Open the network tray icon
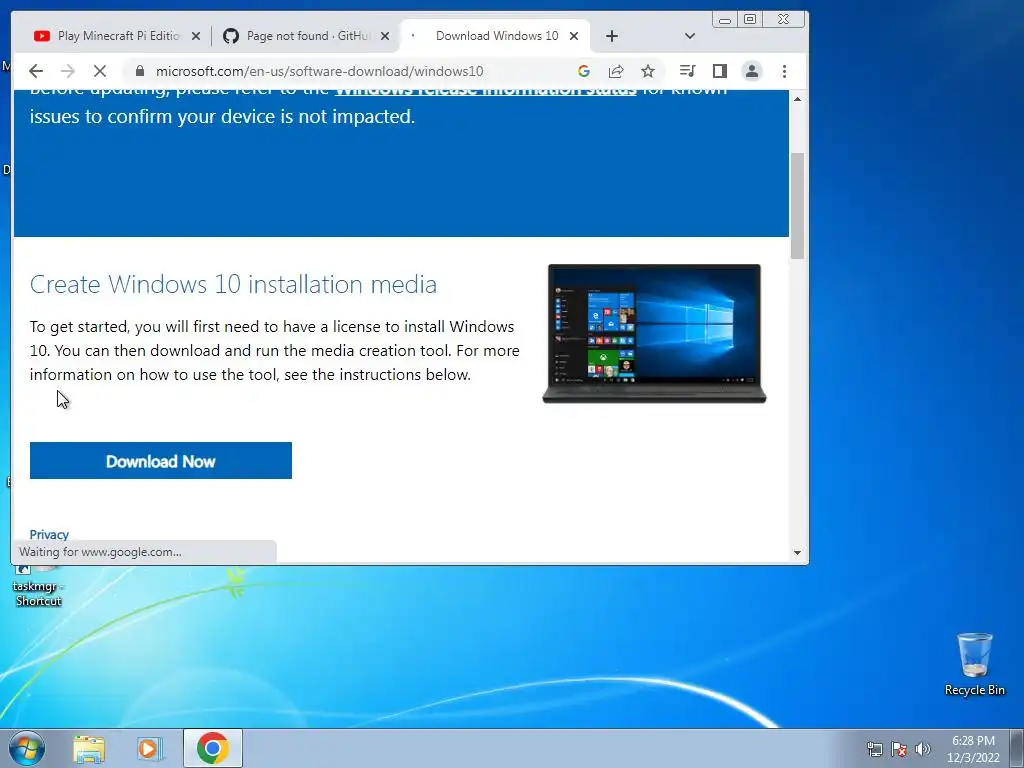Image resolution: width=1024 pixels, height=768 pixels. (x=874, y=749)
